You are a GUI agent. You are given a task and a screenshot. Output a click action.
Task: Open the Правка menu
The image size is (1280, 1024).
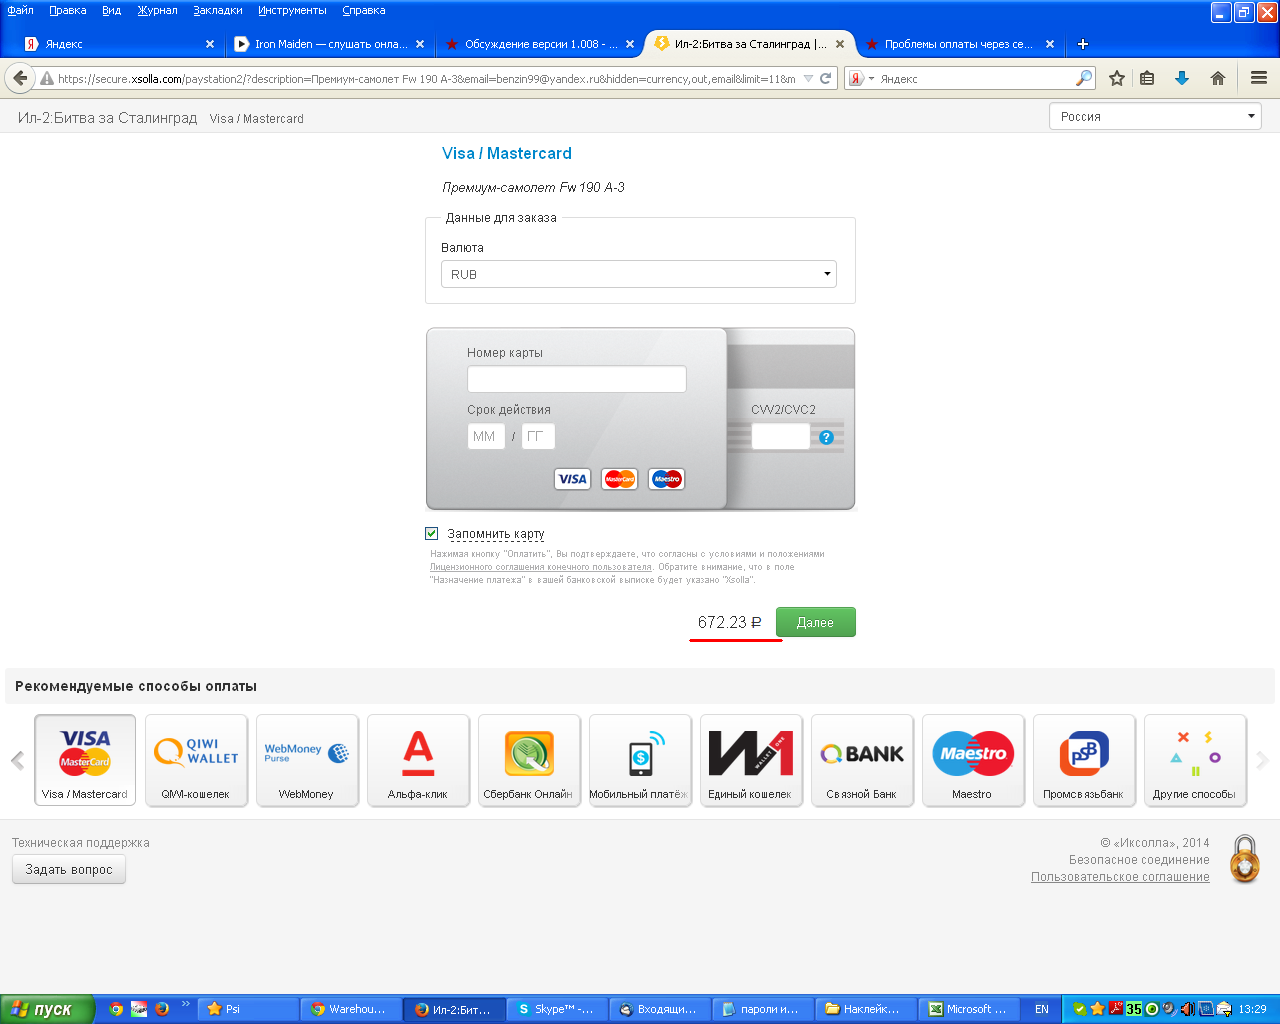pos(68,10)
